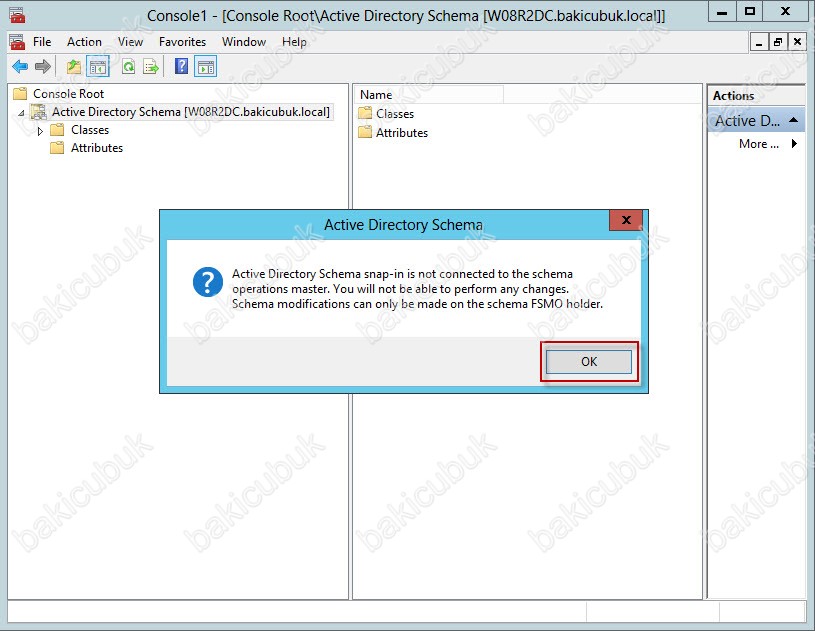Click the console icon in title bar
Image resolution: width=815 pixels, height=631 pixels.
(17, 16)
